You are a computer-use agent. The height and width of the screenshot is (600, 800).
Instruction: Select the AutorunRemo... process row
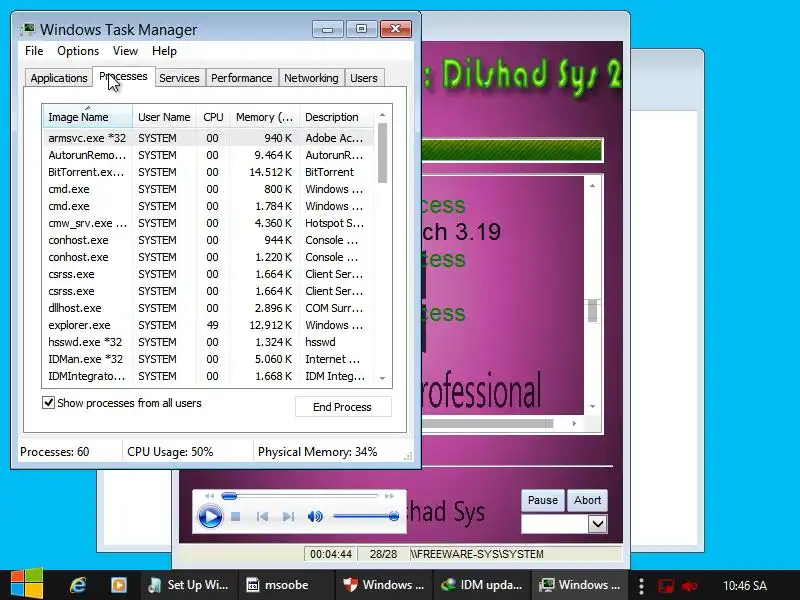(208, 155)
